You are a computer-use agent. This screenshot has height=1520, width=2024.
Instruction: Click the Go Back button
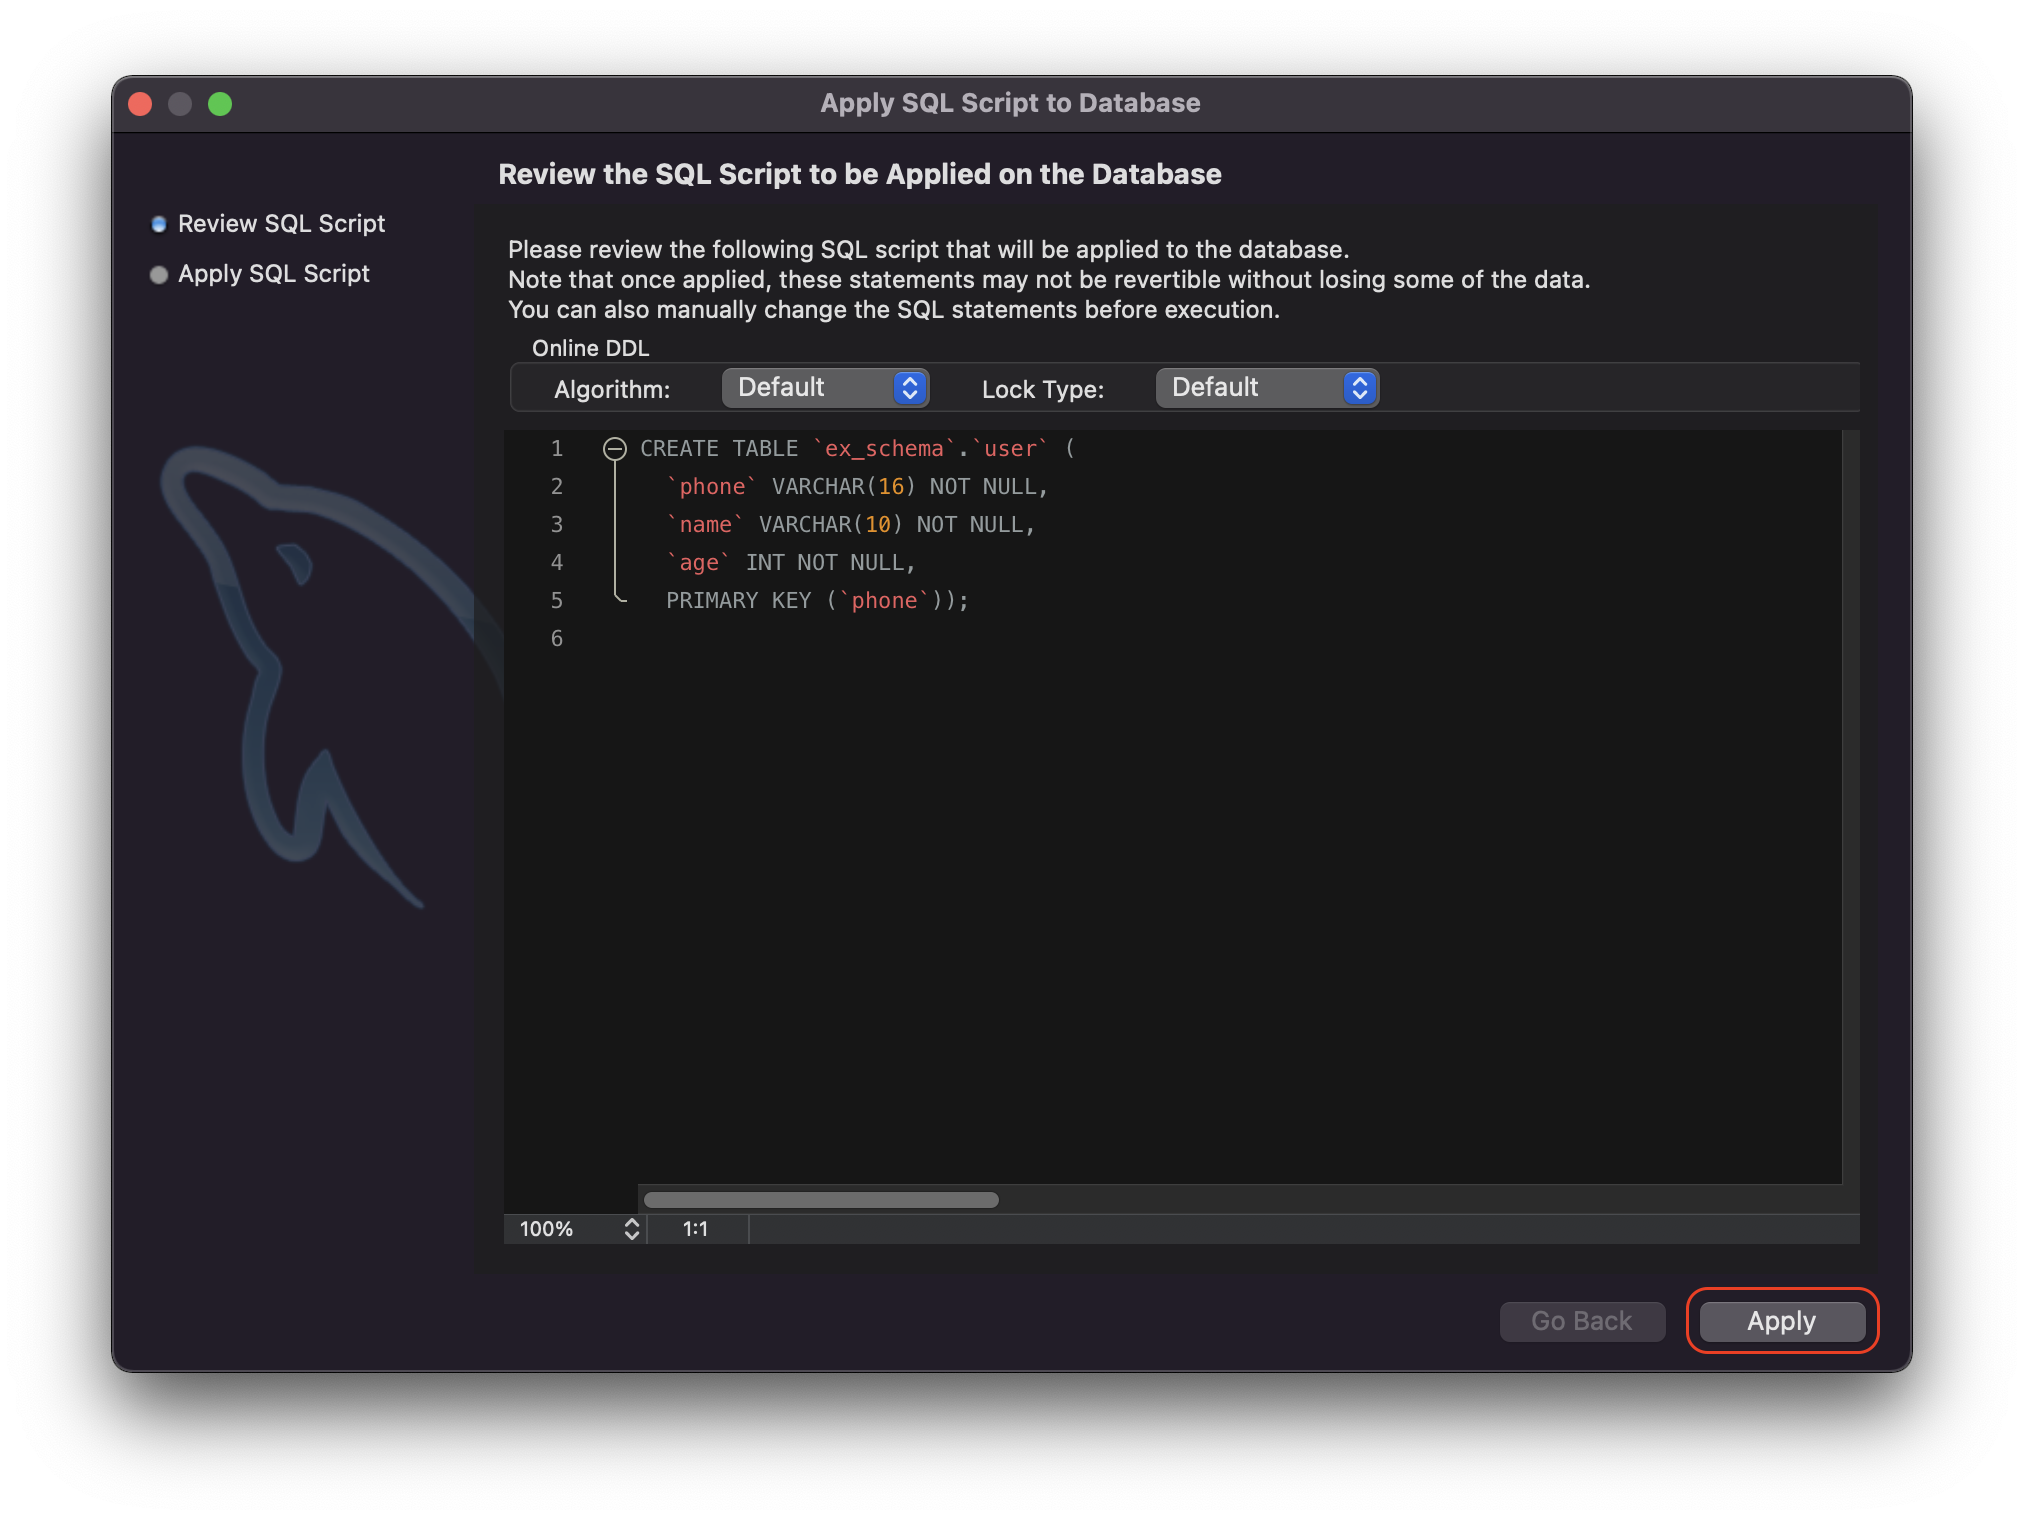(x=1581, y=1321)
